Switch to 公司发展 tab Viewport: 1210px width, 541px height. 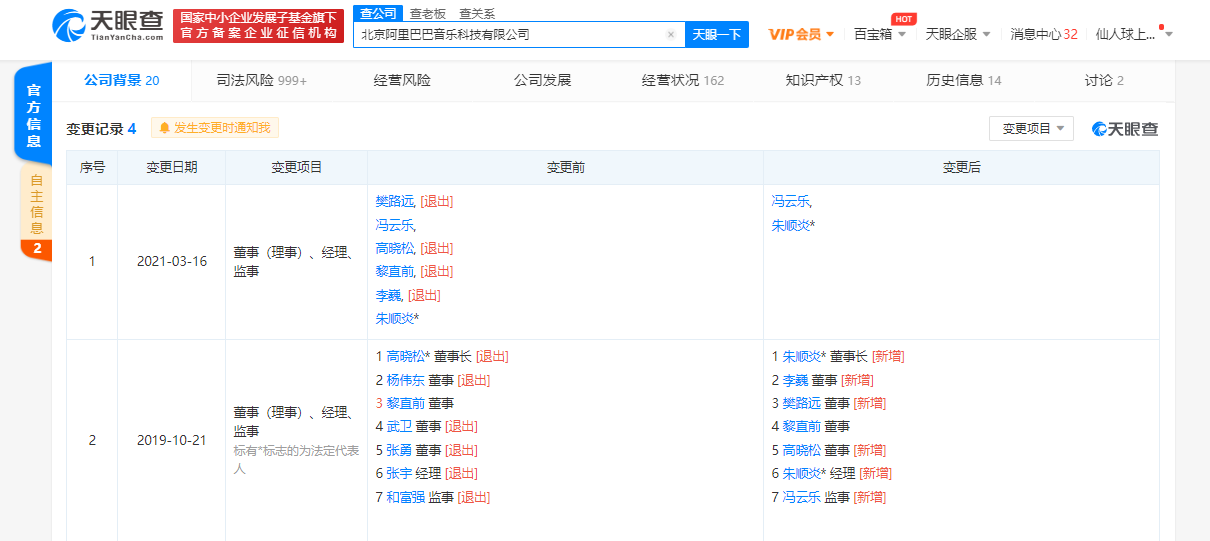542,80
